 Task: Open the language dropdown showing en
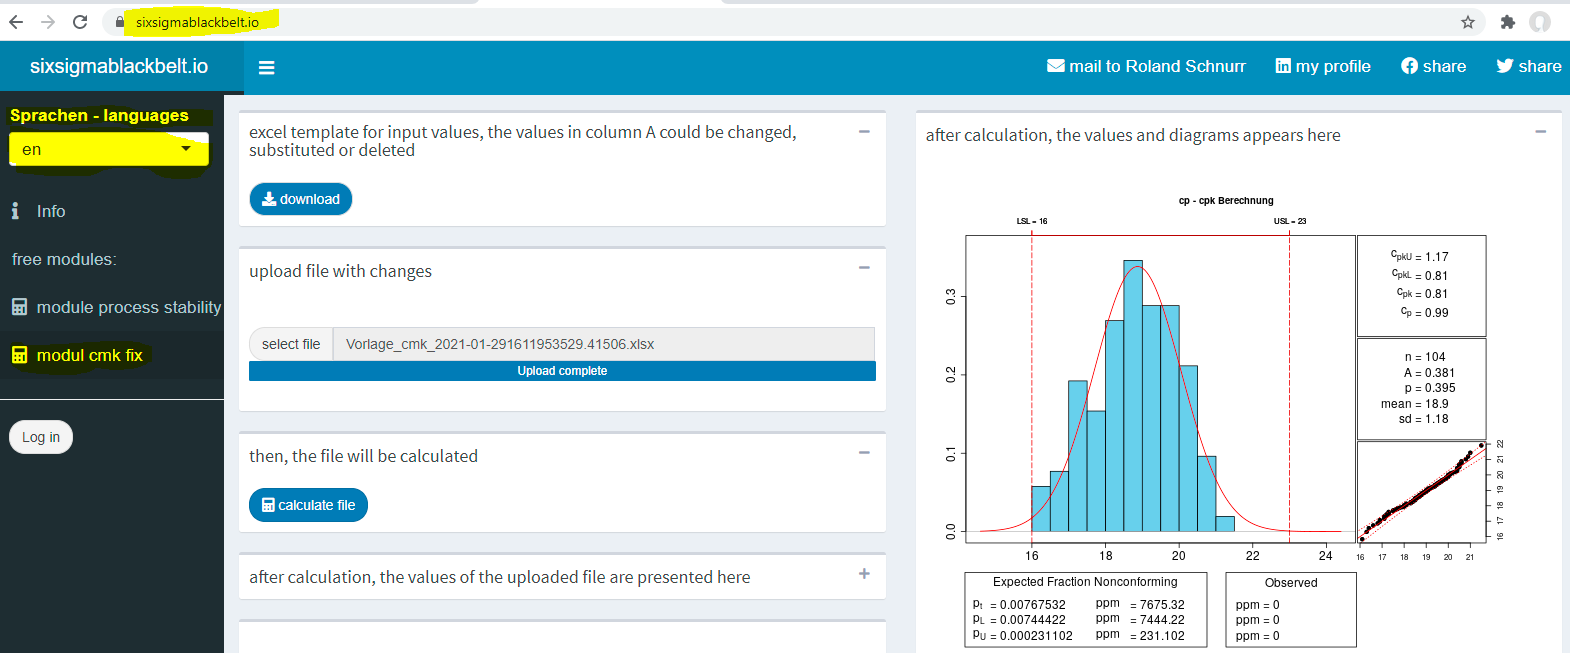point(108,149)
